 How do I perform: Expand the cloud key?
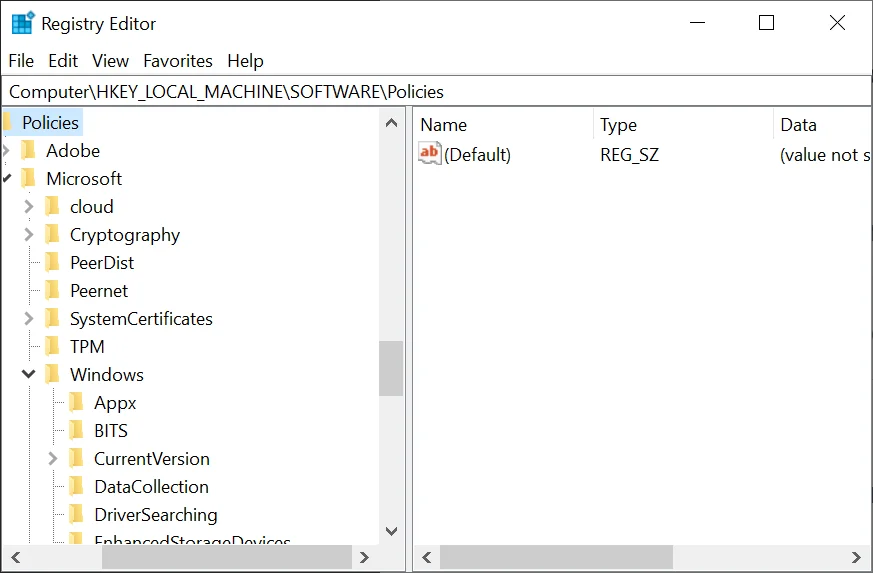[x=29, y=207]
